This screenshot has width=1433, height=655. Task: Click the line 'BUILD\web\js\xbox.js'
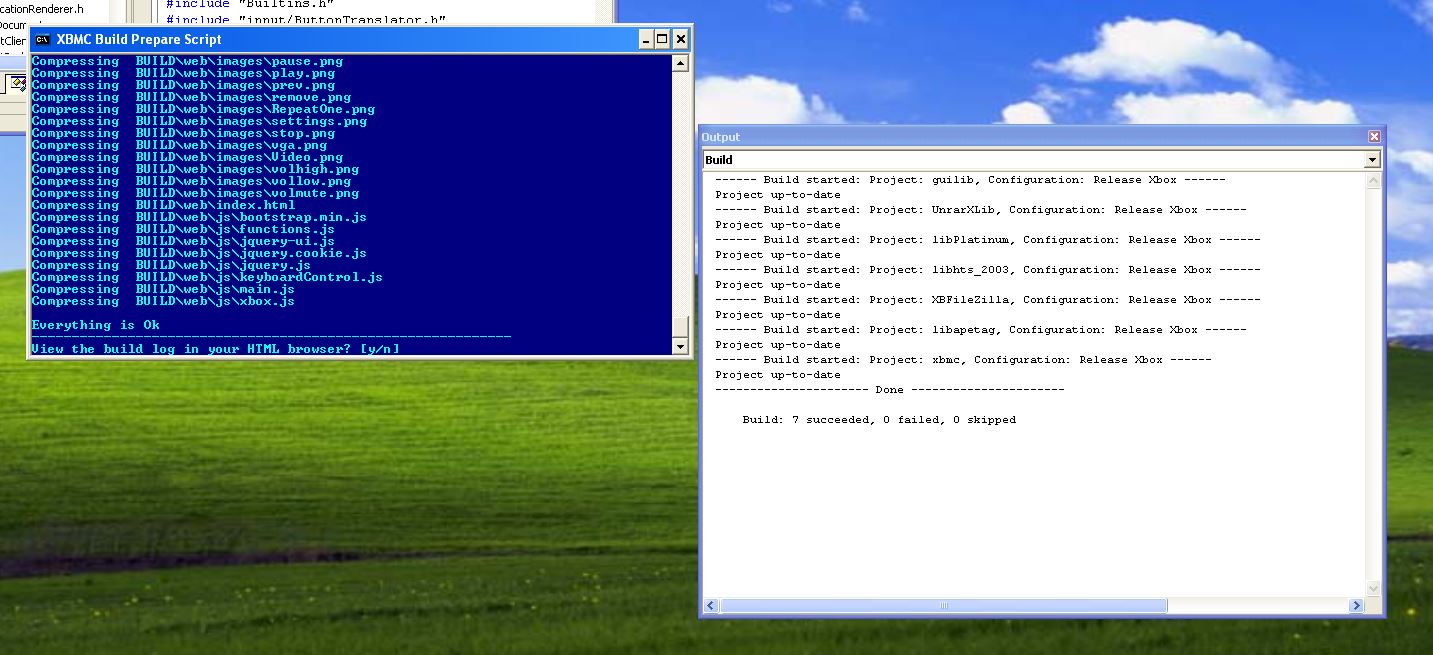tap(163, 301)
